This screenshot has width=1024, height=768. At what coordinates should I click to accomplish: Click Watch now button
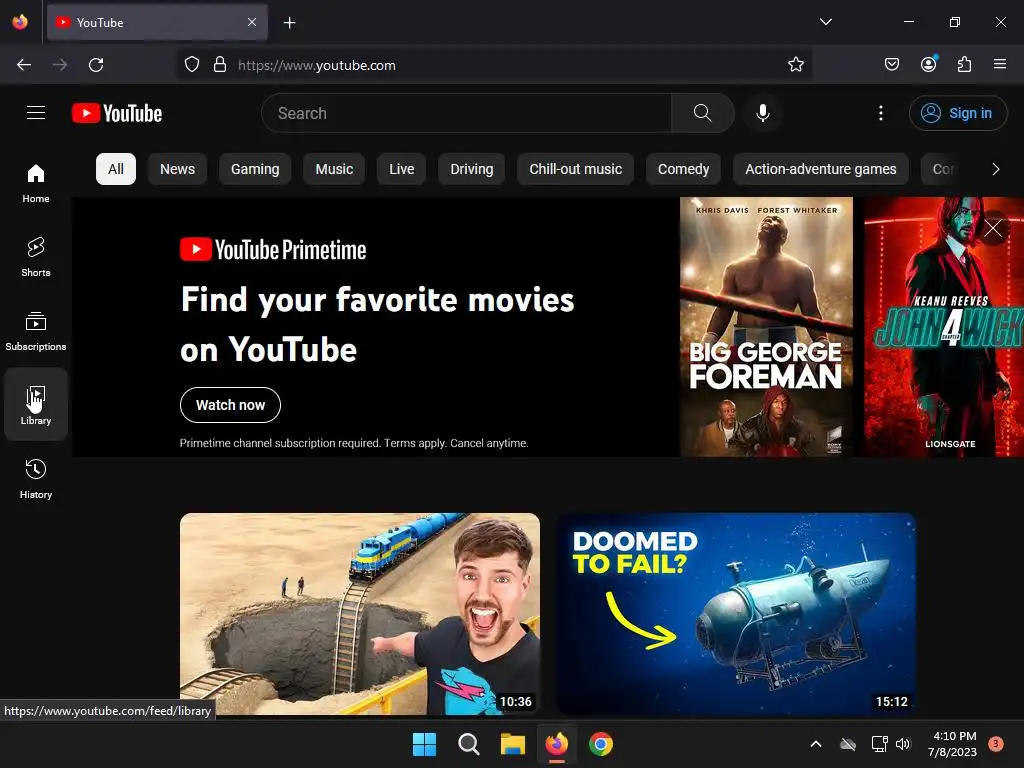point(231,405)
